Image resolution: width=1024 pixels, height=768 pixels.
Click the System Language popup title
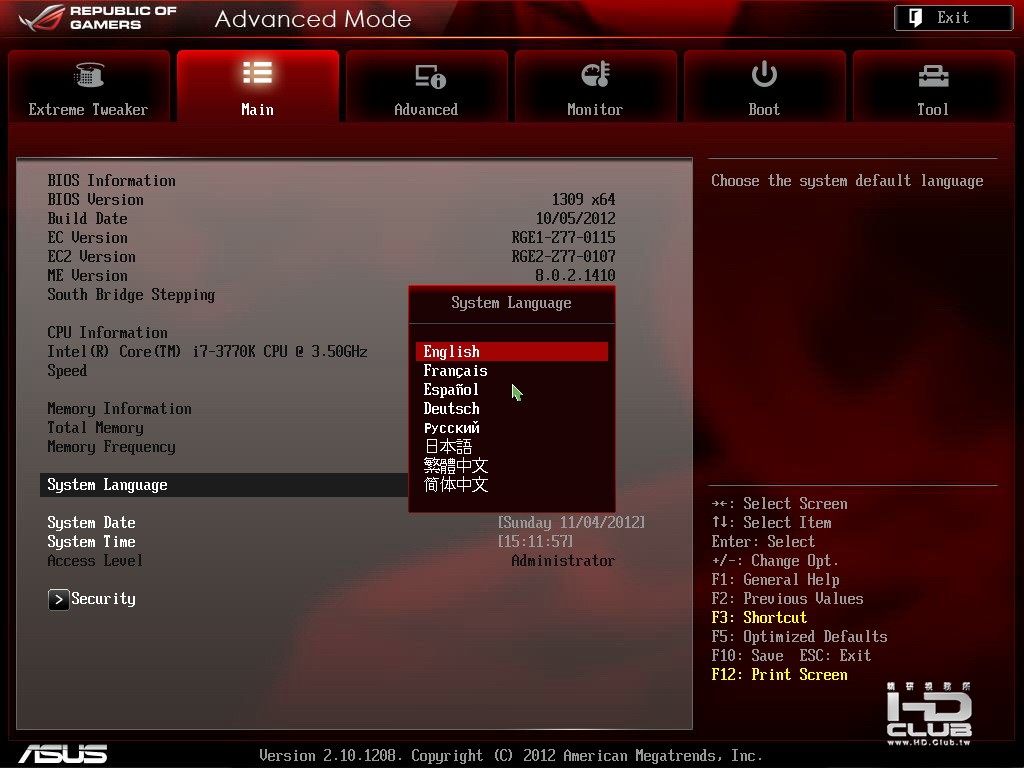[x=511, y=303]
